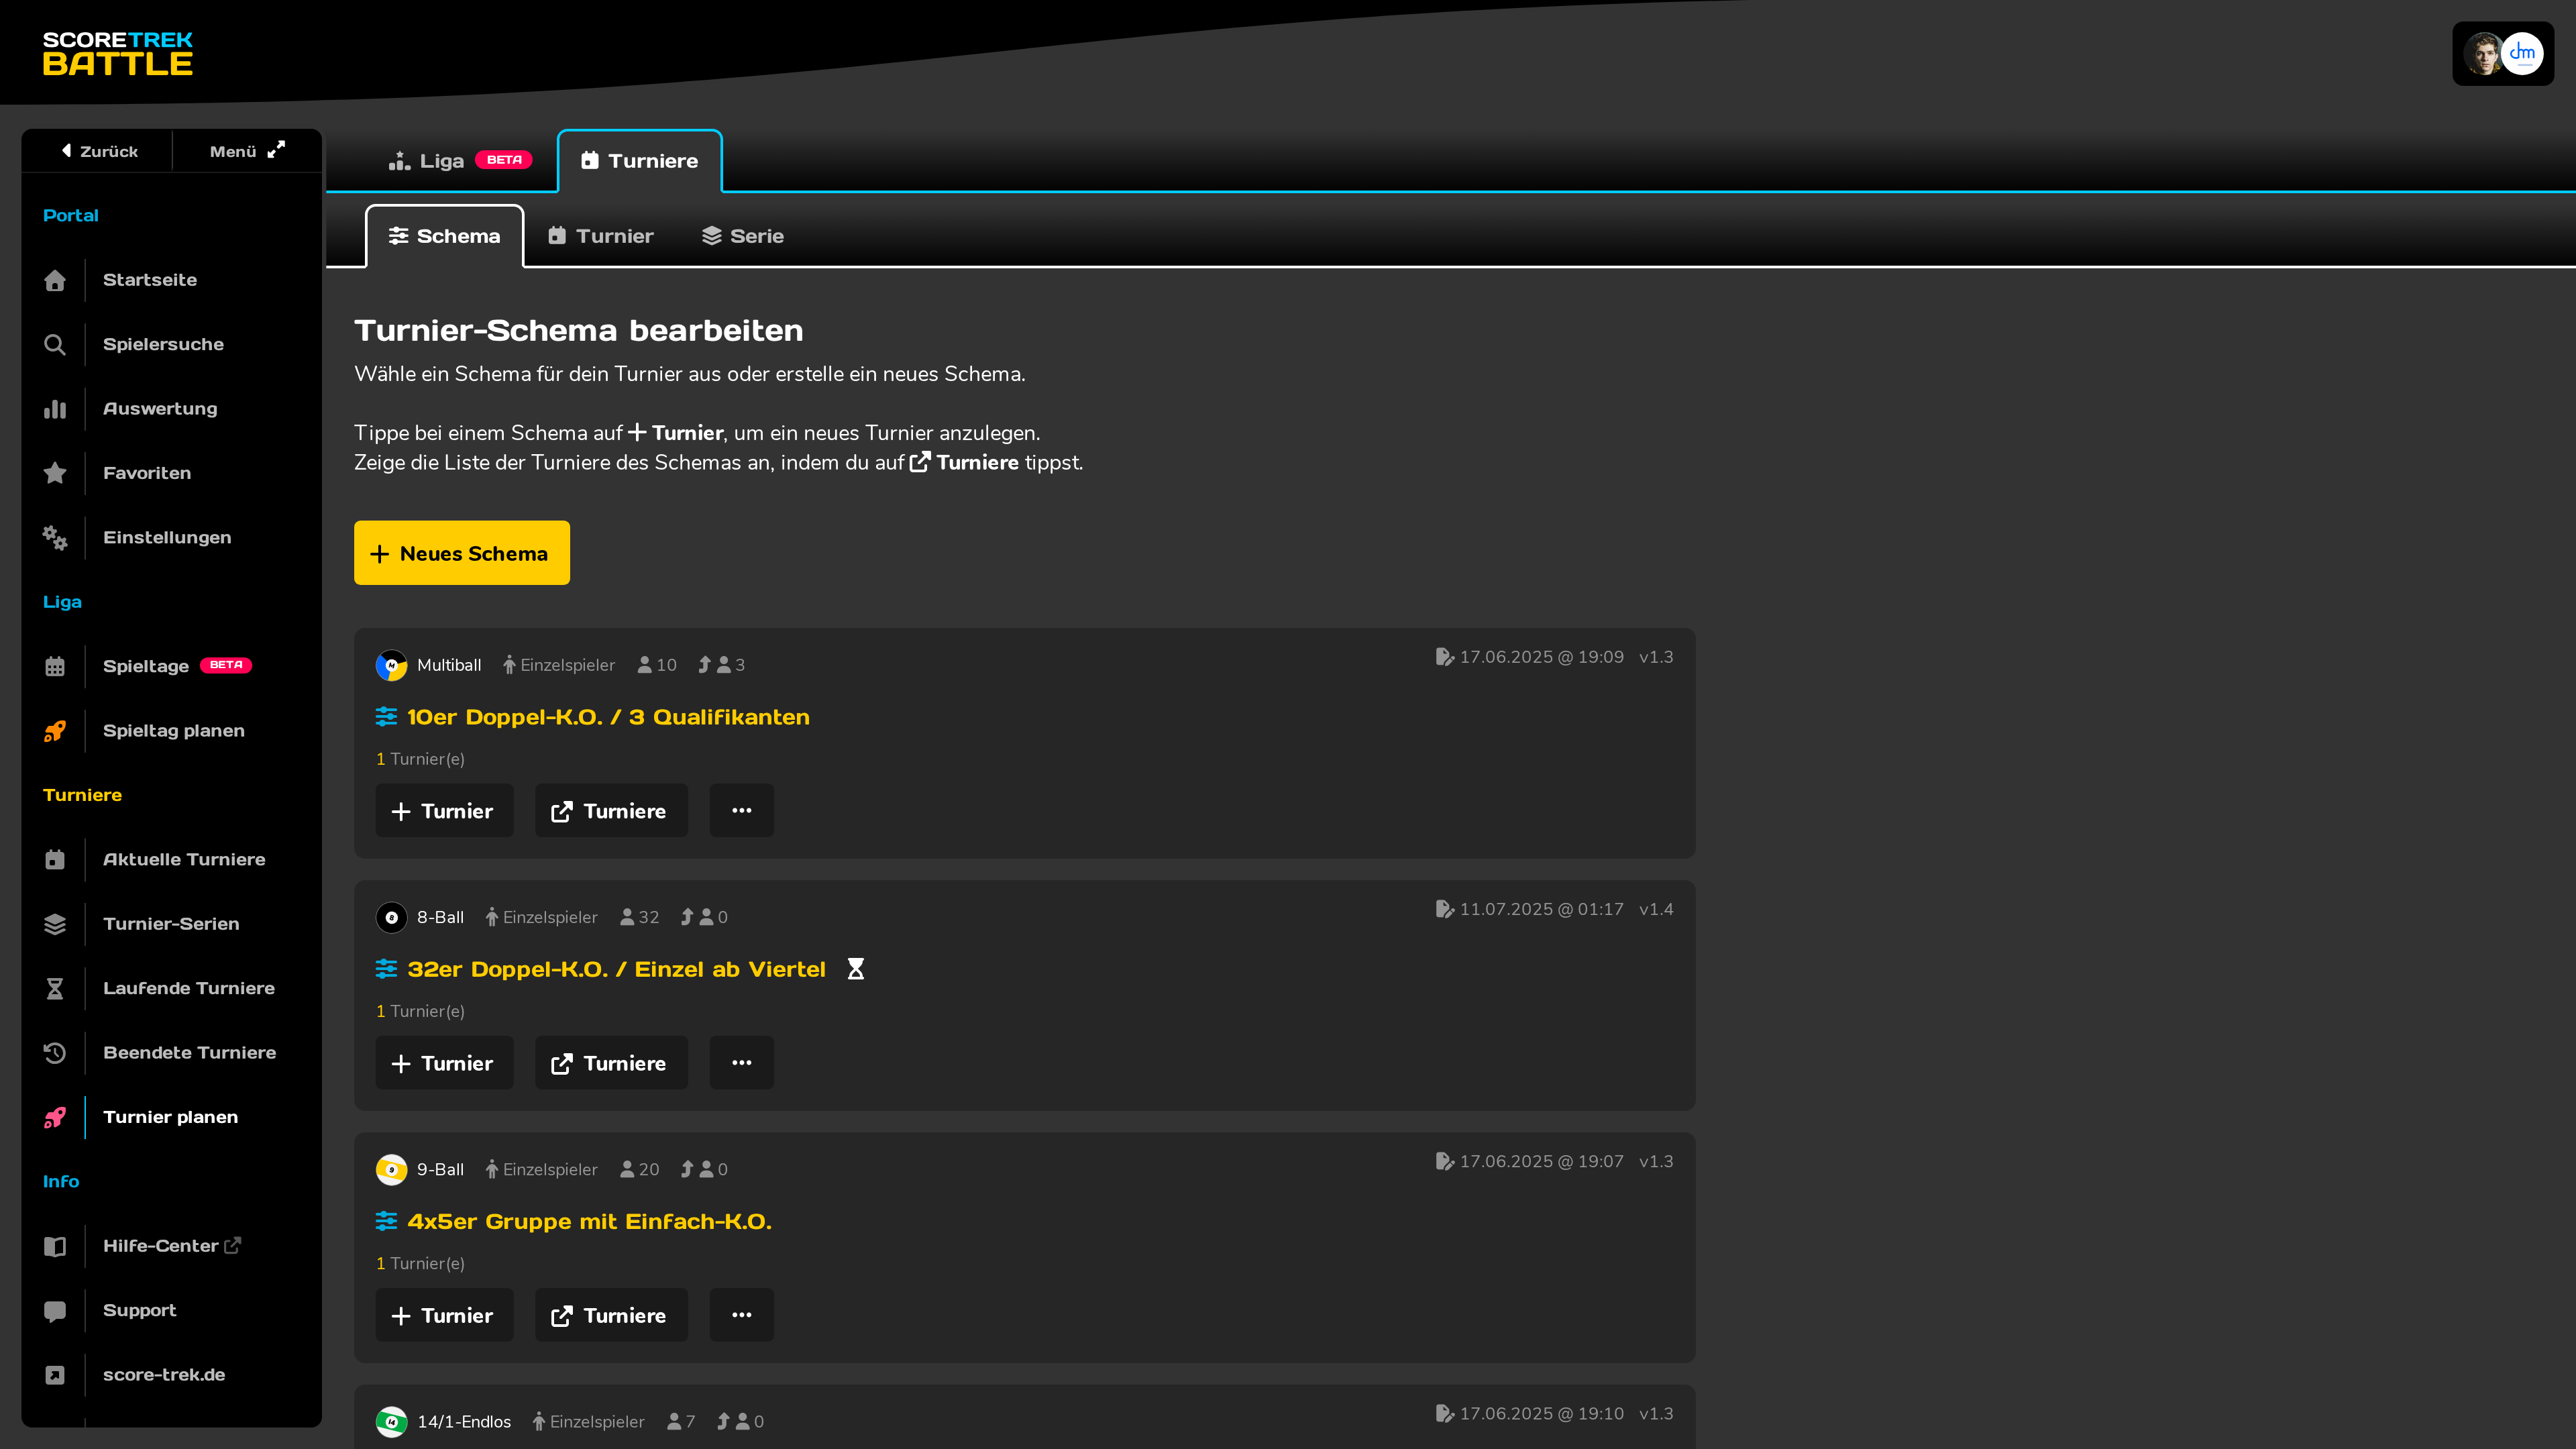This screenshot has width=2576, height=1449.
Task: Click the ScoreTrek Battle logo
Action: click(118, 54)
